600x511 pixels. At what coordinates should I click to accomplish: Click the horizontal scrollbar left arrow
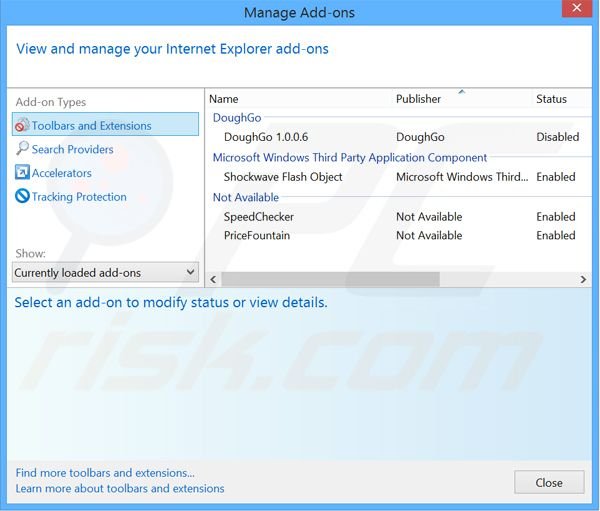pyautogui.click(x=213, y=279)
